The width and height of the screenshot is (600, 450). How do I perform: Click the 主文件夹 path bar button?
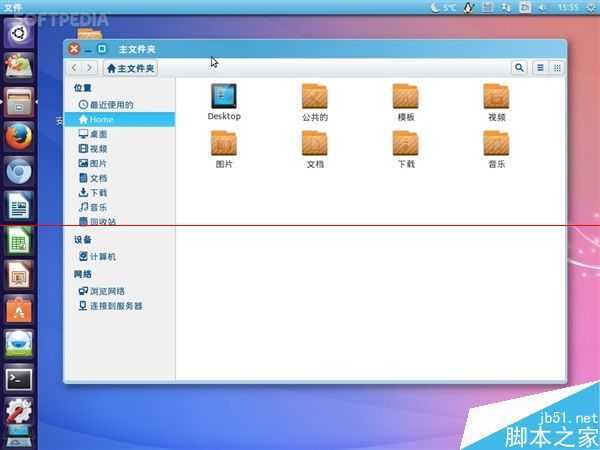click(x=130, y=68)
